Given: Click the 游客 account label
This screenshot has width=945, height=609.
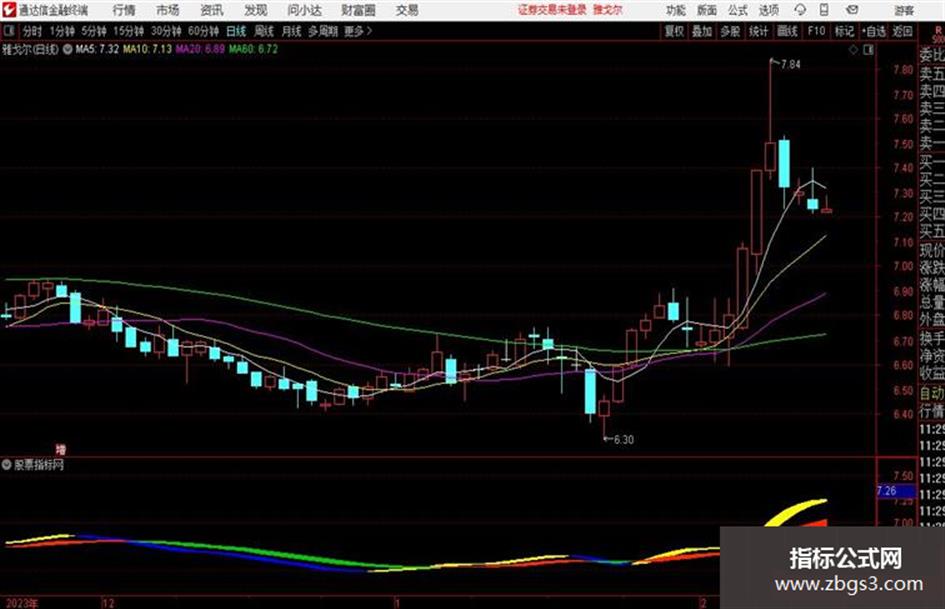Looking at the screenshot, I should 904,10.
